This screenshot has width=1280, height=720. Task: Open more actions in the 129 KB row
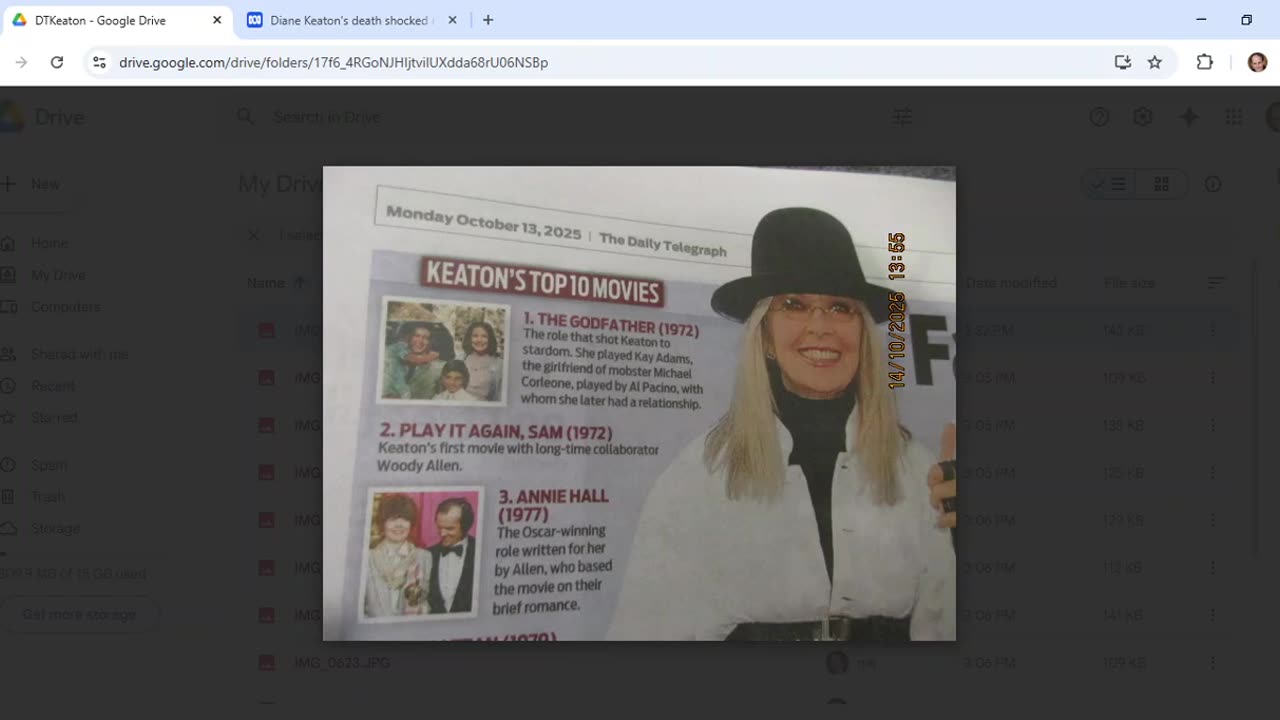(x=1213, y=520)
